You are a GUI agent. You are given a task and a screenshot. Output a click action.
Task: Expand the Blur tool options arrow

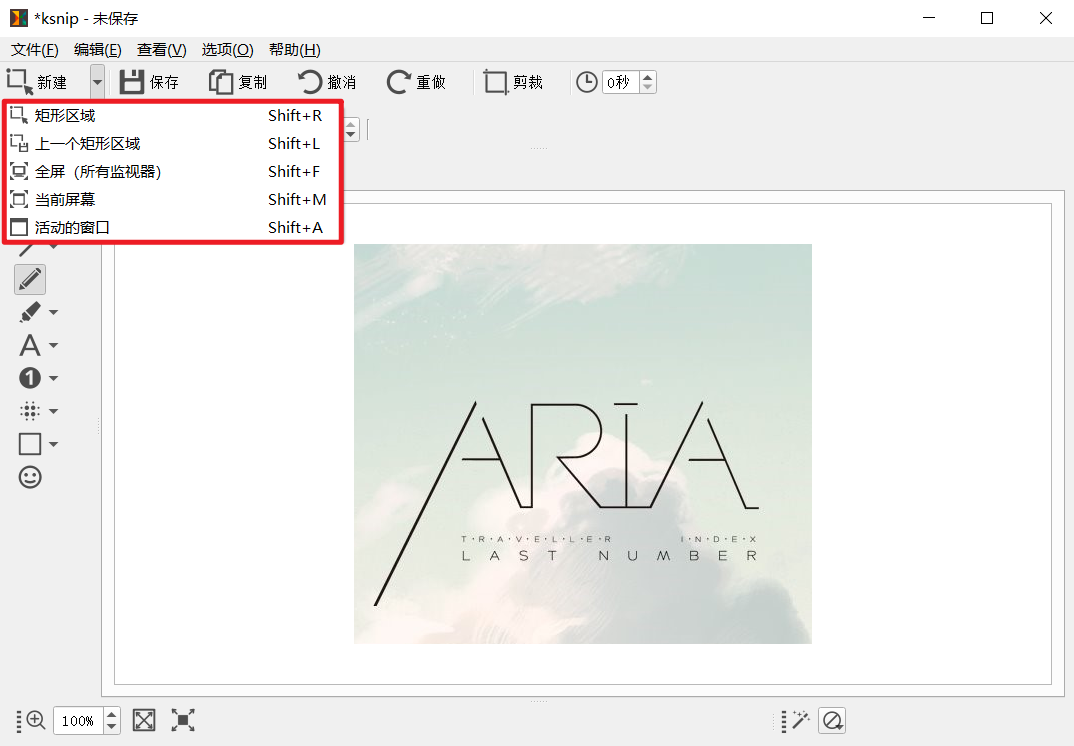(53, 412)
